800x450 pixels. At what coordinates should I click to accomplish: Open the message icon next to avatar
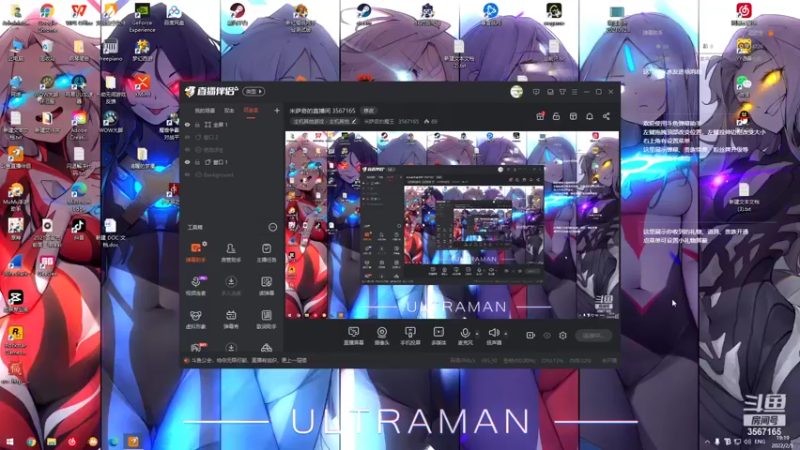click(536, 92)
